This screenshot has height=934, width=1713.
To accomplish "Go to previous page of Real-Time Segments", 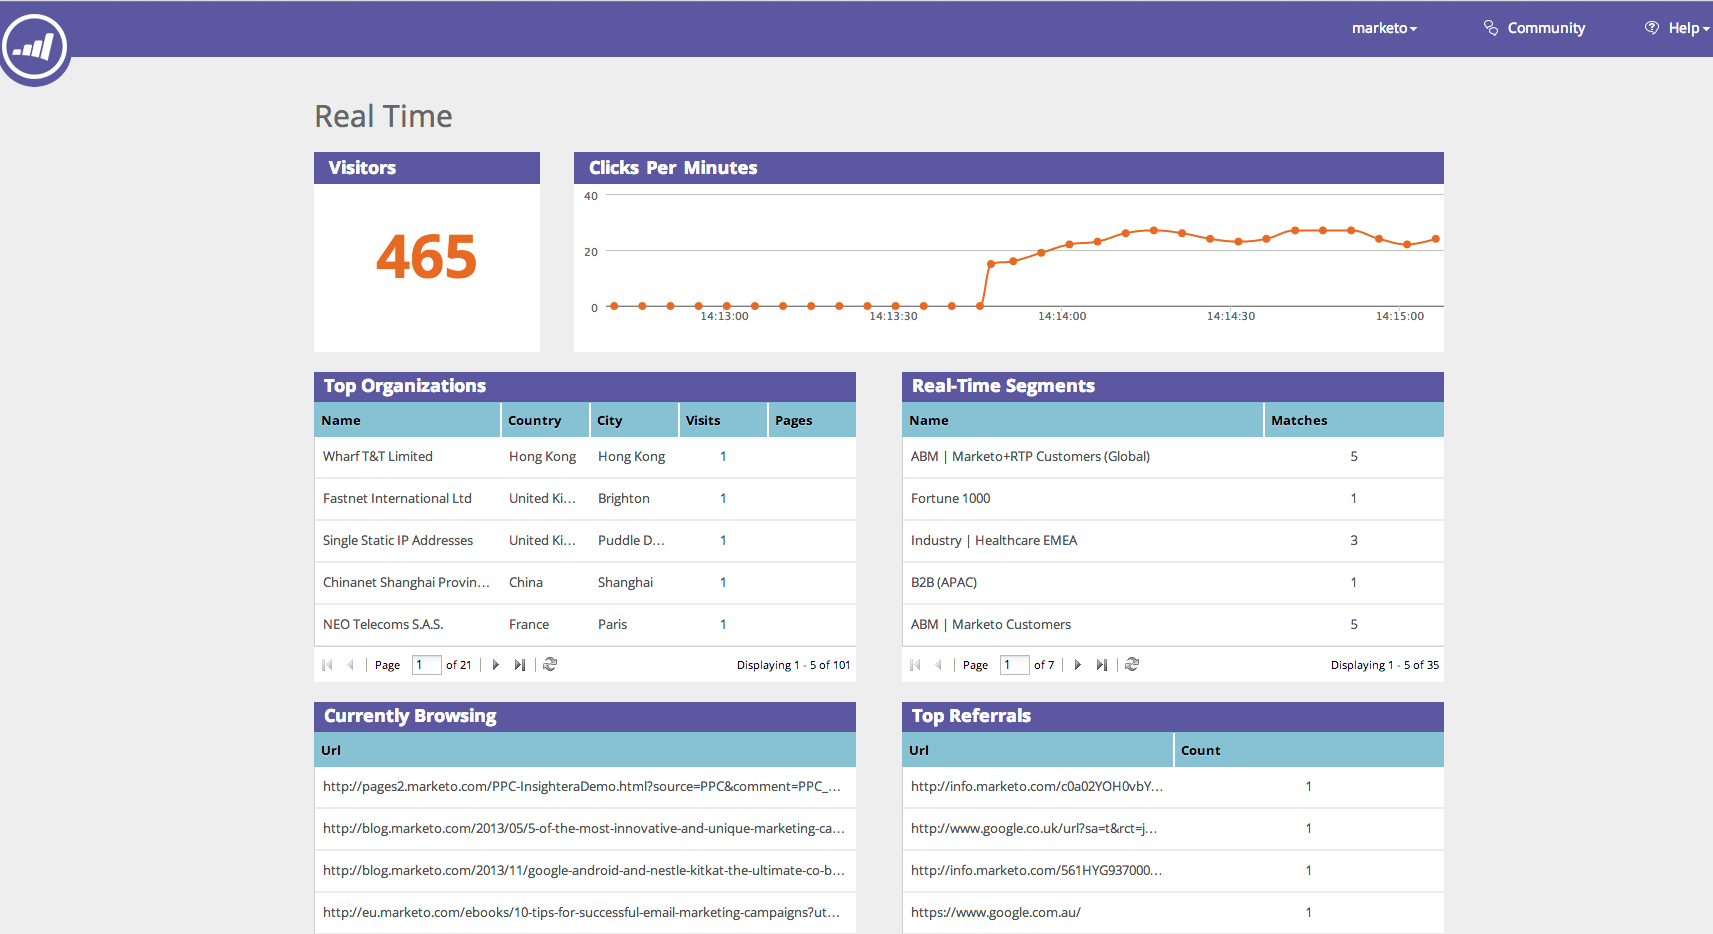I will click(938, 665).
